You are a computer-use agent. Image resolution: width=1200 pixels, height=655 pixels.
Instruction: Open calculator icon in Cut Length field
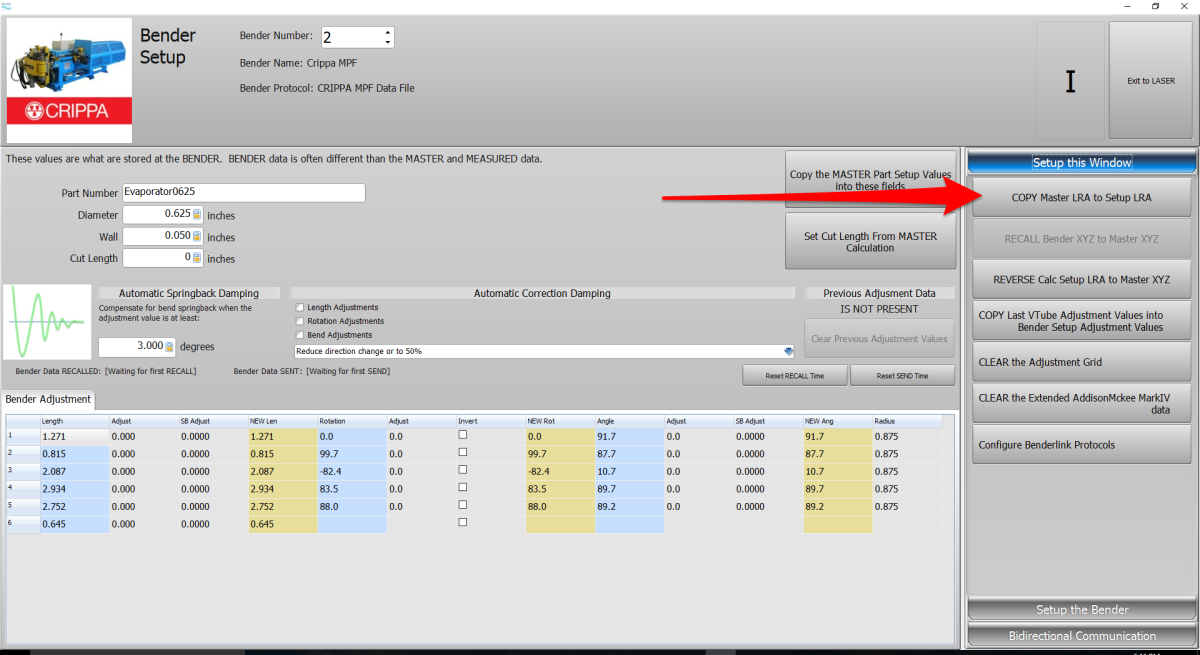click(197, 258)
